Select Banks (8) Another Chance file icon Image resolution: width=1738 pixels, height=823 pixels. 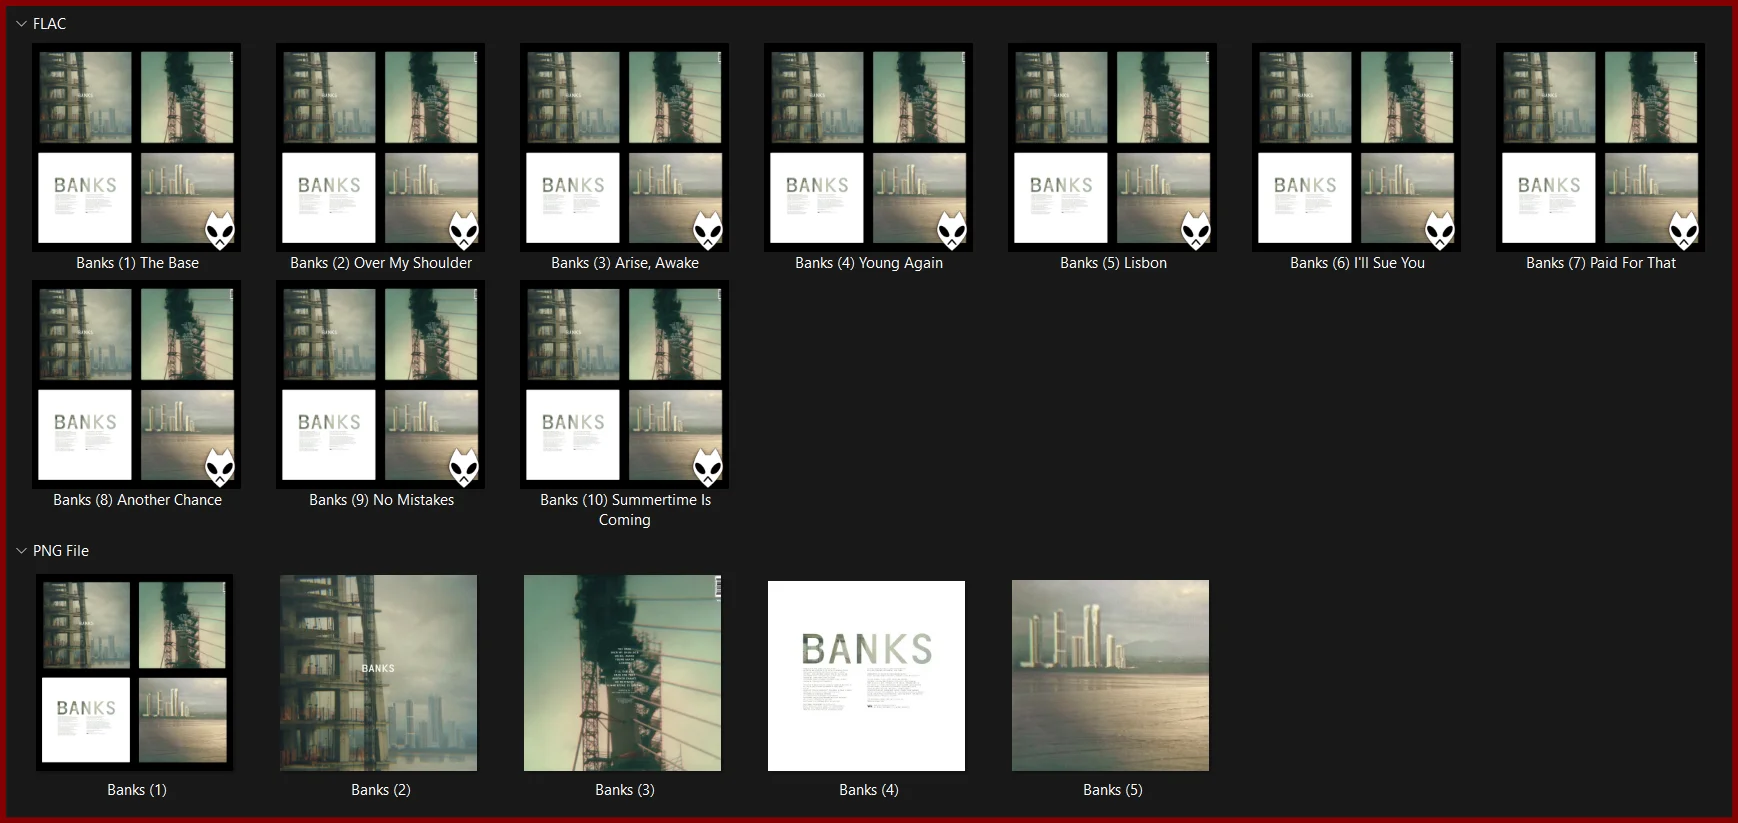click(137, 384)
